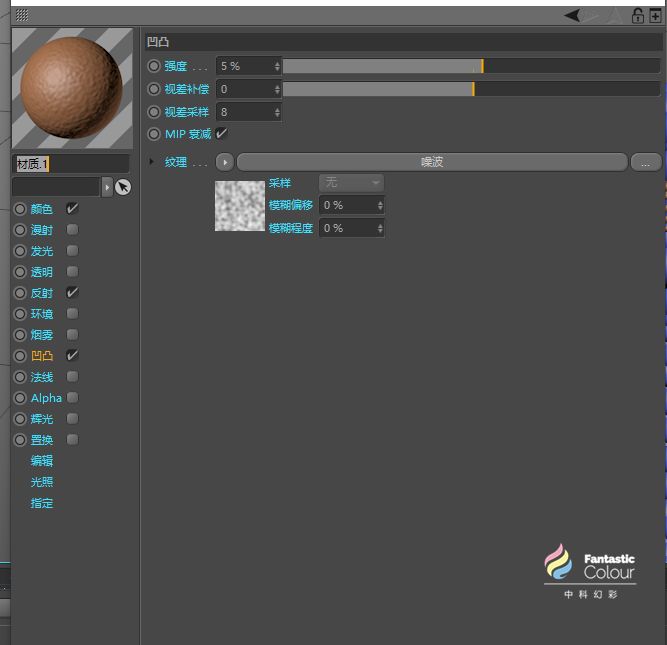Disable the MIP 衰减 checkbox

click(x=222, y=134)
